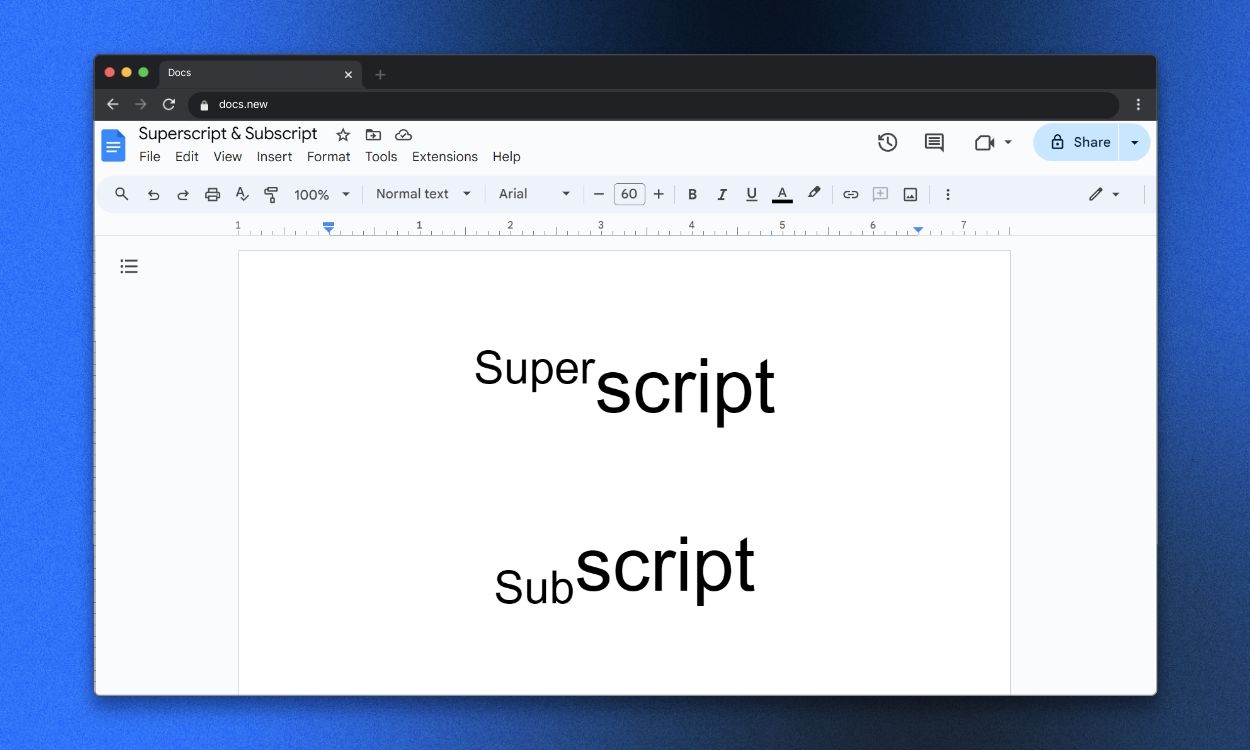Click script after Sub in document
1250x750 pixels.
click(665, 568)
